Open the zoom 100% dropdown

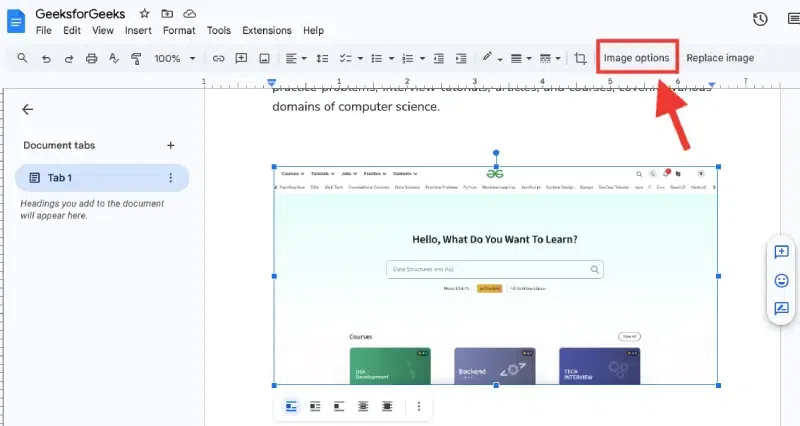click(174, 59)
